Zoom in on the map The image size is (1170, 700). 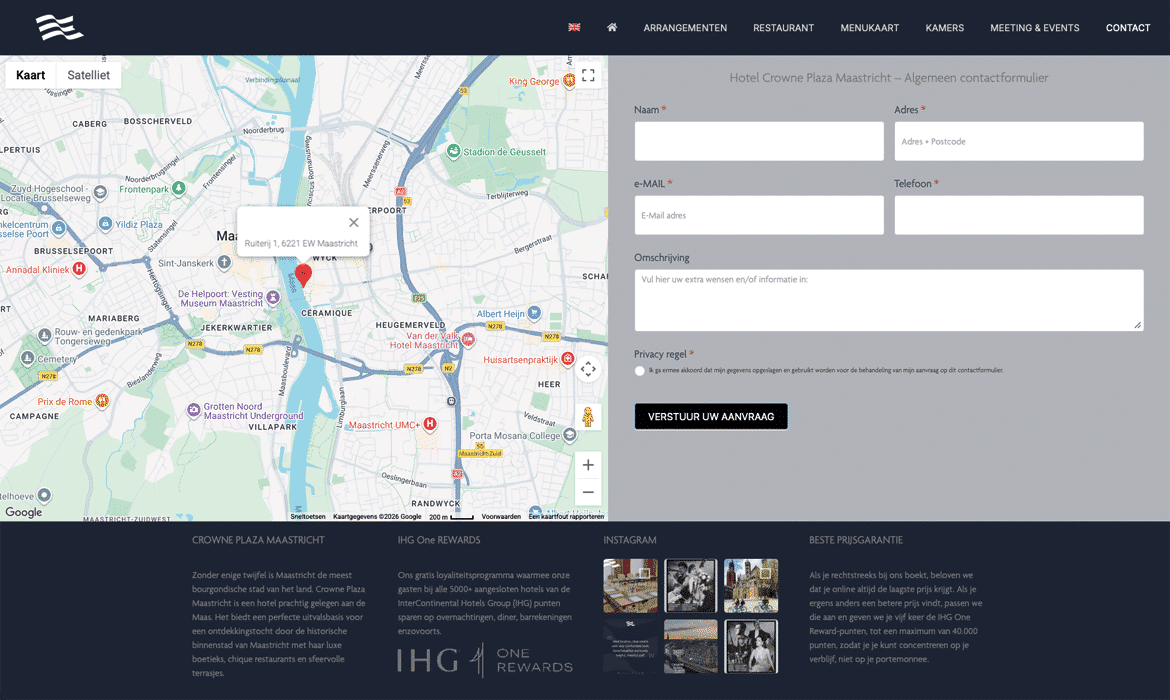tap(588, 465)
